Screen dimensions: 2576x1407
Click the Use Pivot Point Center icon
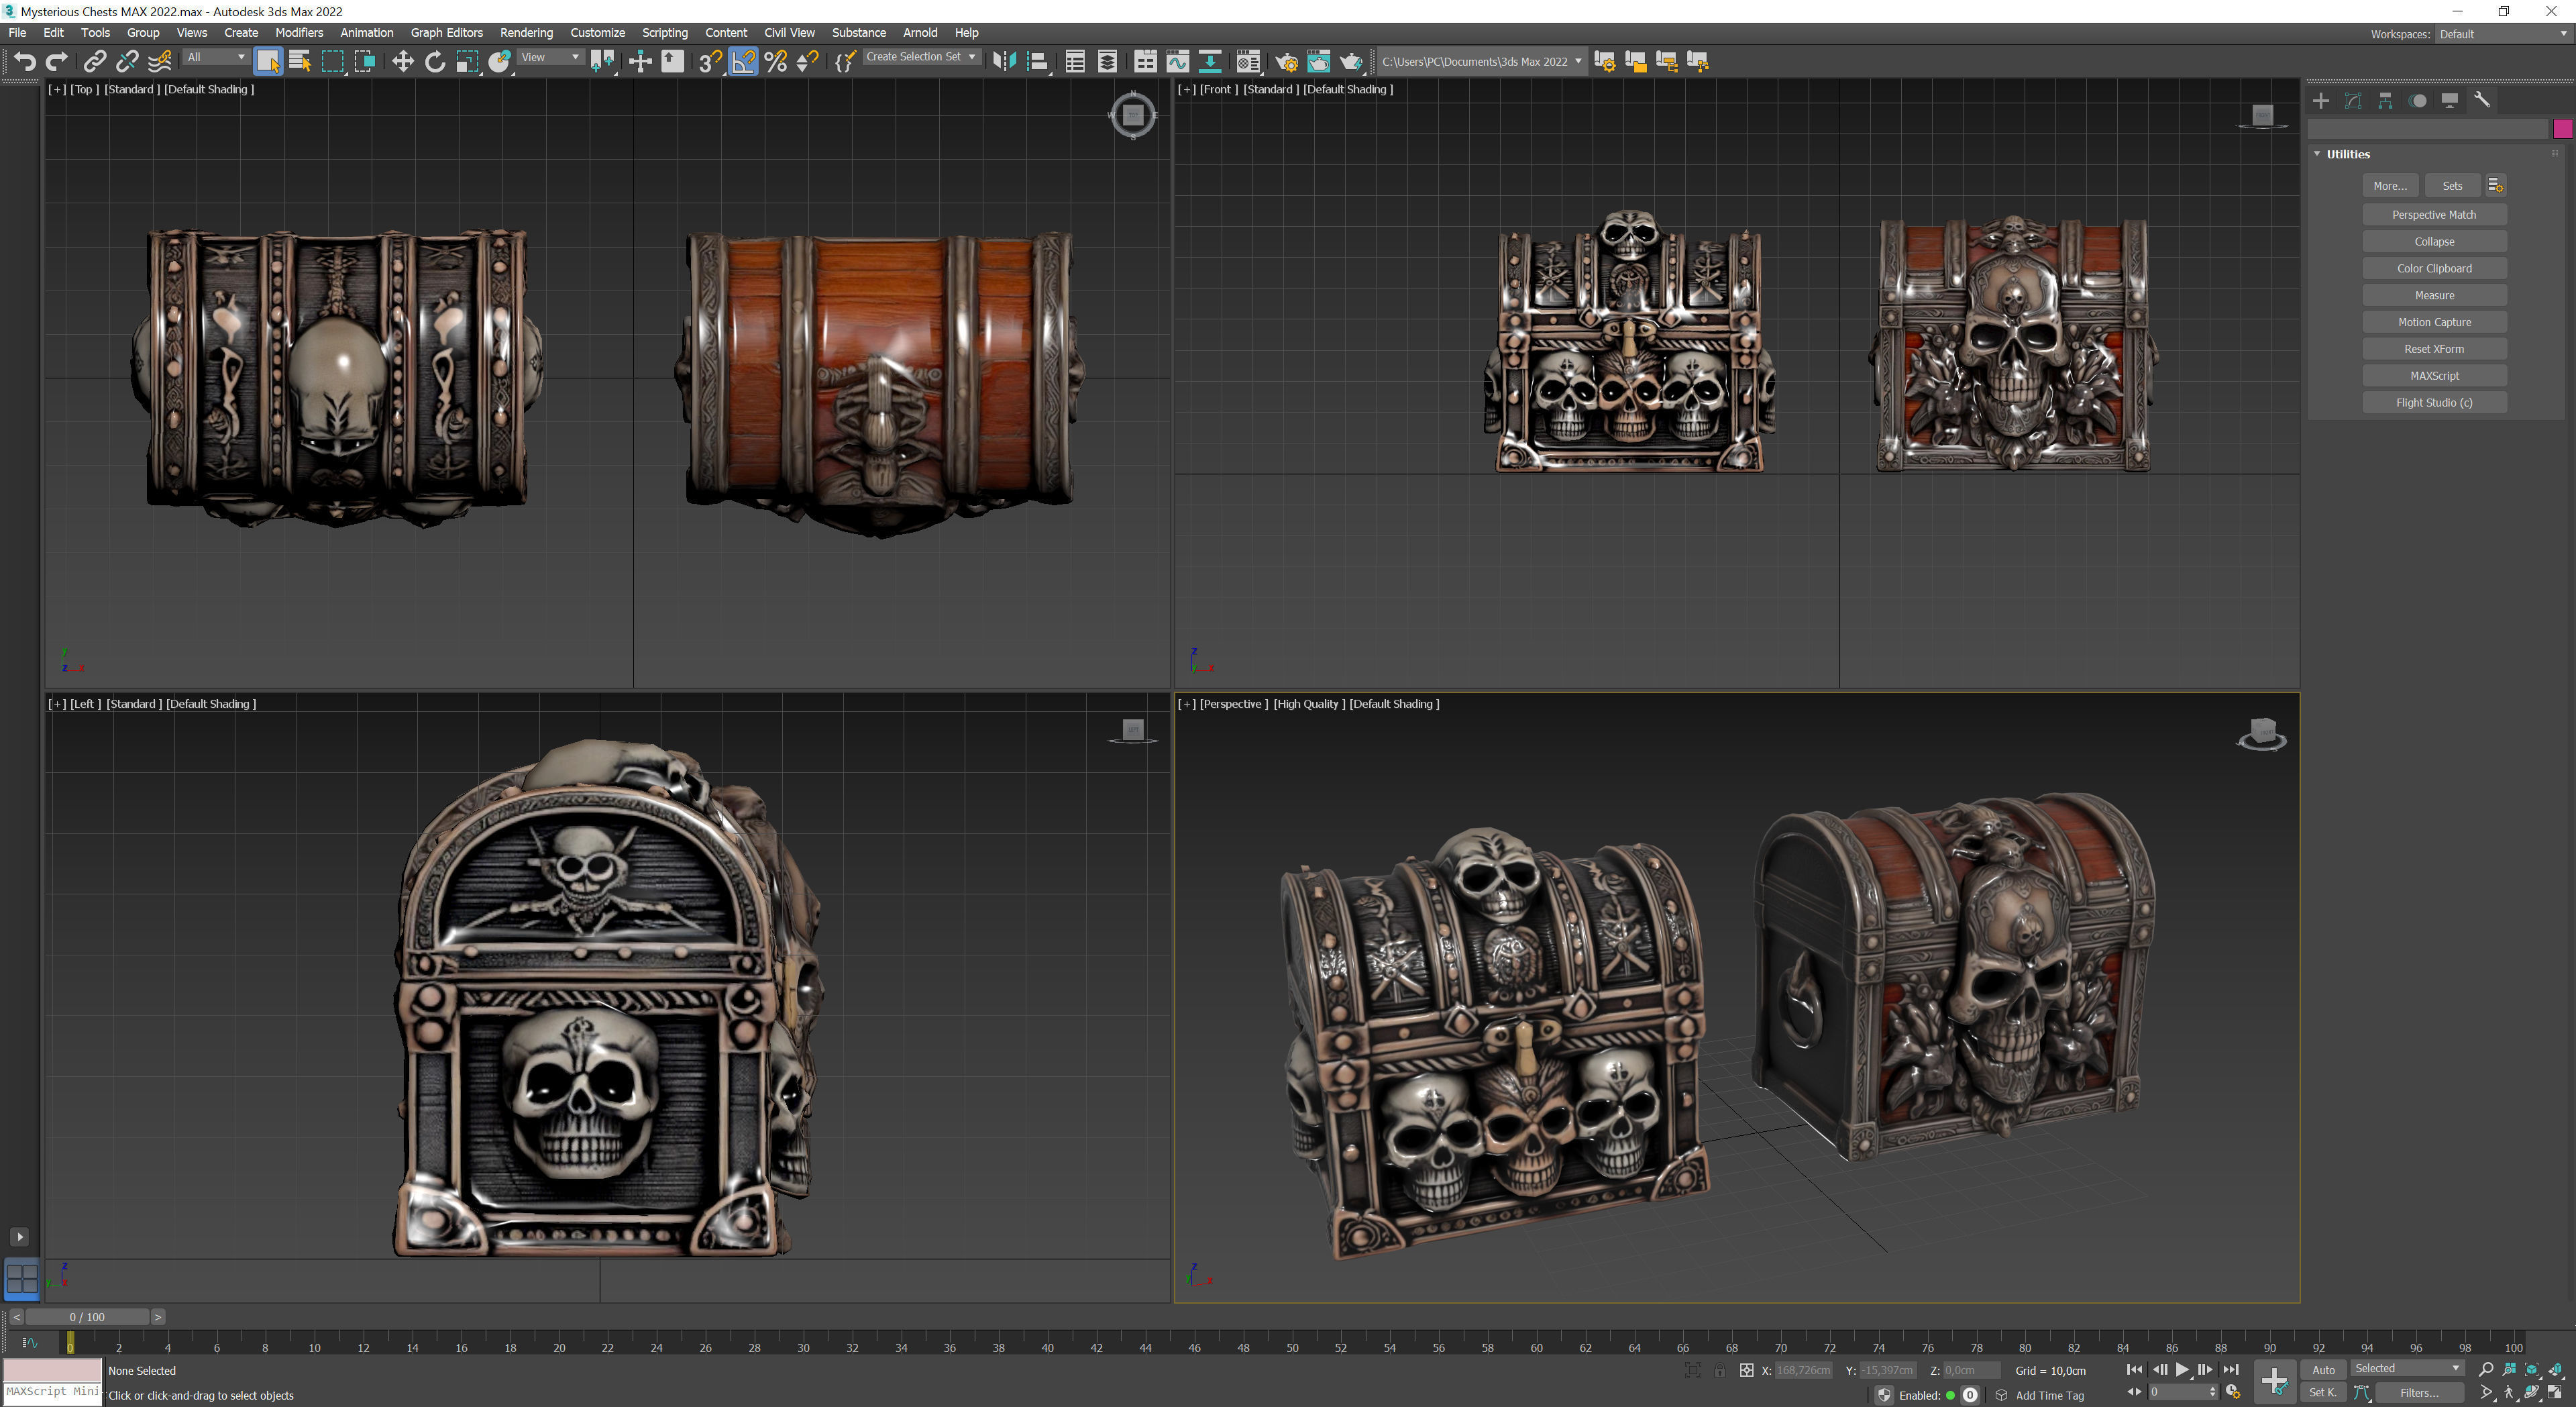click(x=603, y=61)
